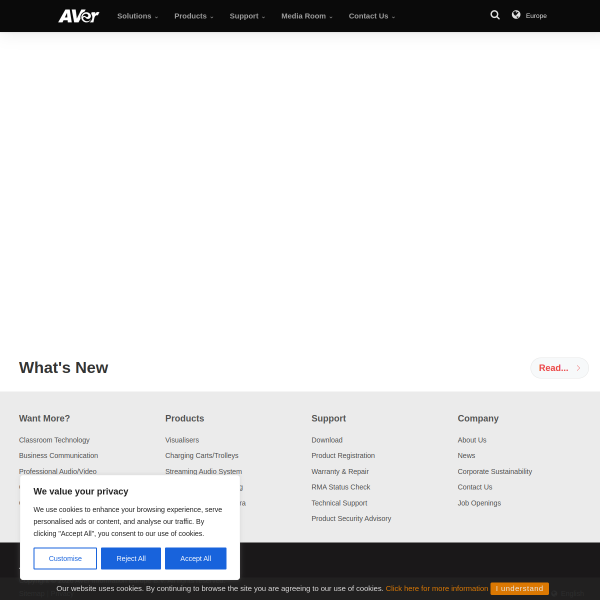Image resolution: width=600 pixels, height=600 pixels.
Task: Click the AVer logo
Action: [x=78, y=16]
